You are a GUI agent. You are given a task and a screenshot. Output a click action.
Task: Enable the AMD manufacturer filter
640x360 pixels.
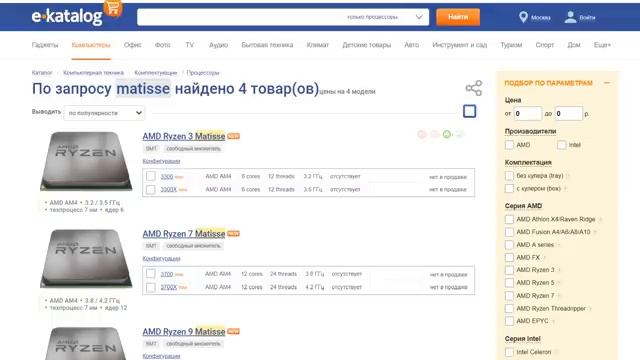(x=509, y=145)
